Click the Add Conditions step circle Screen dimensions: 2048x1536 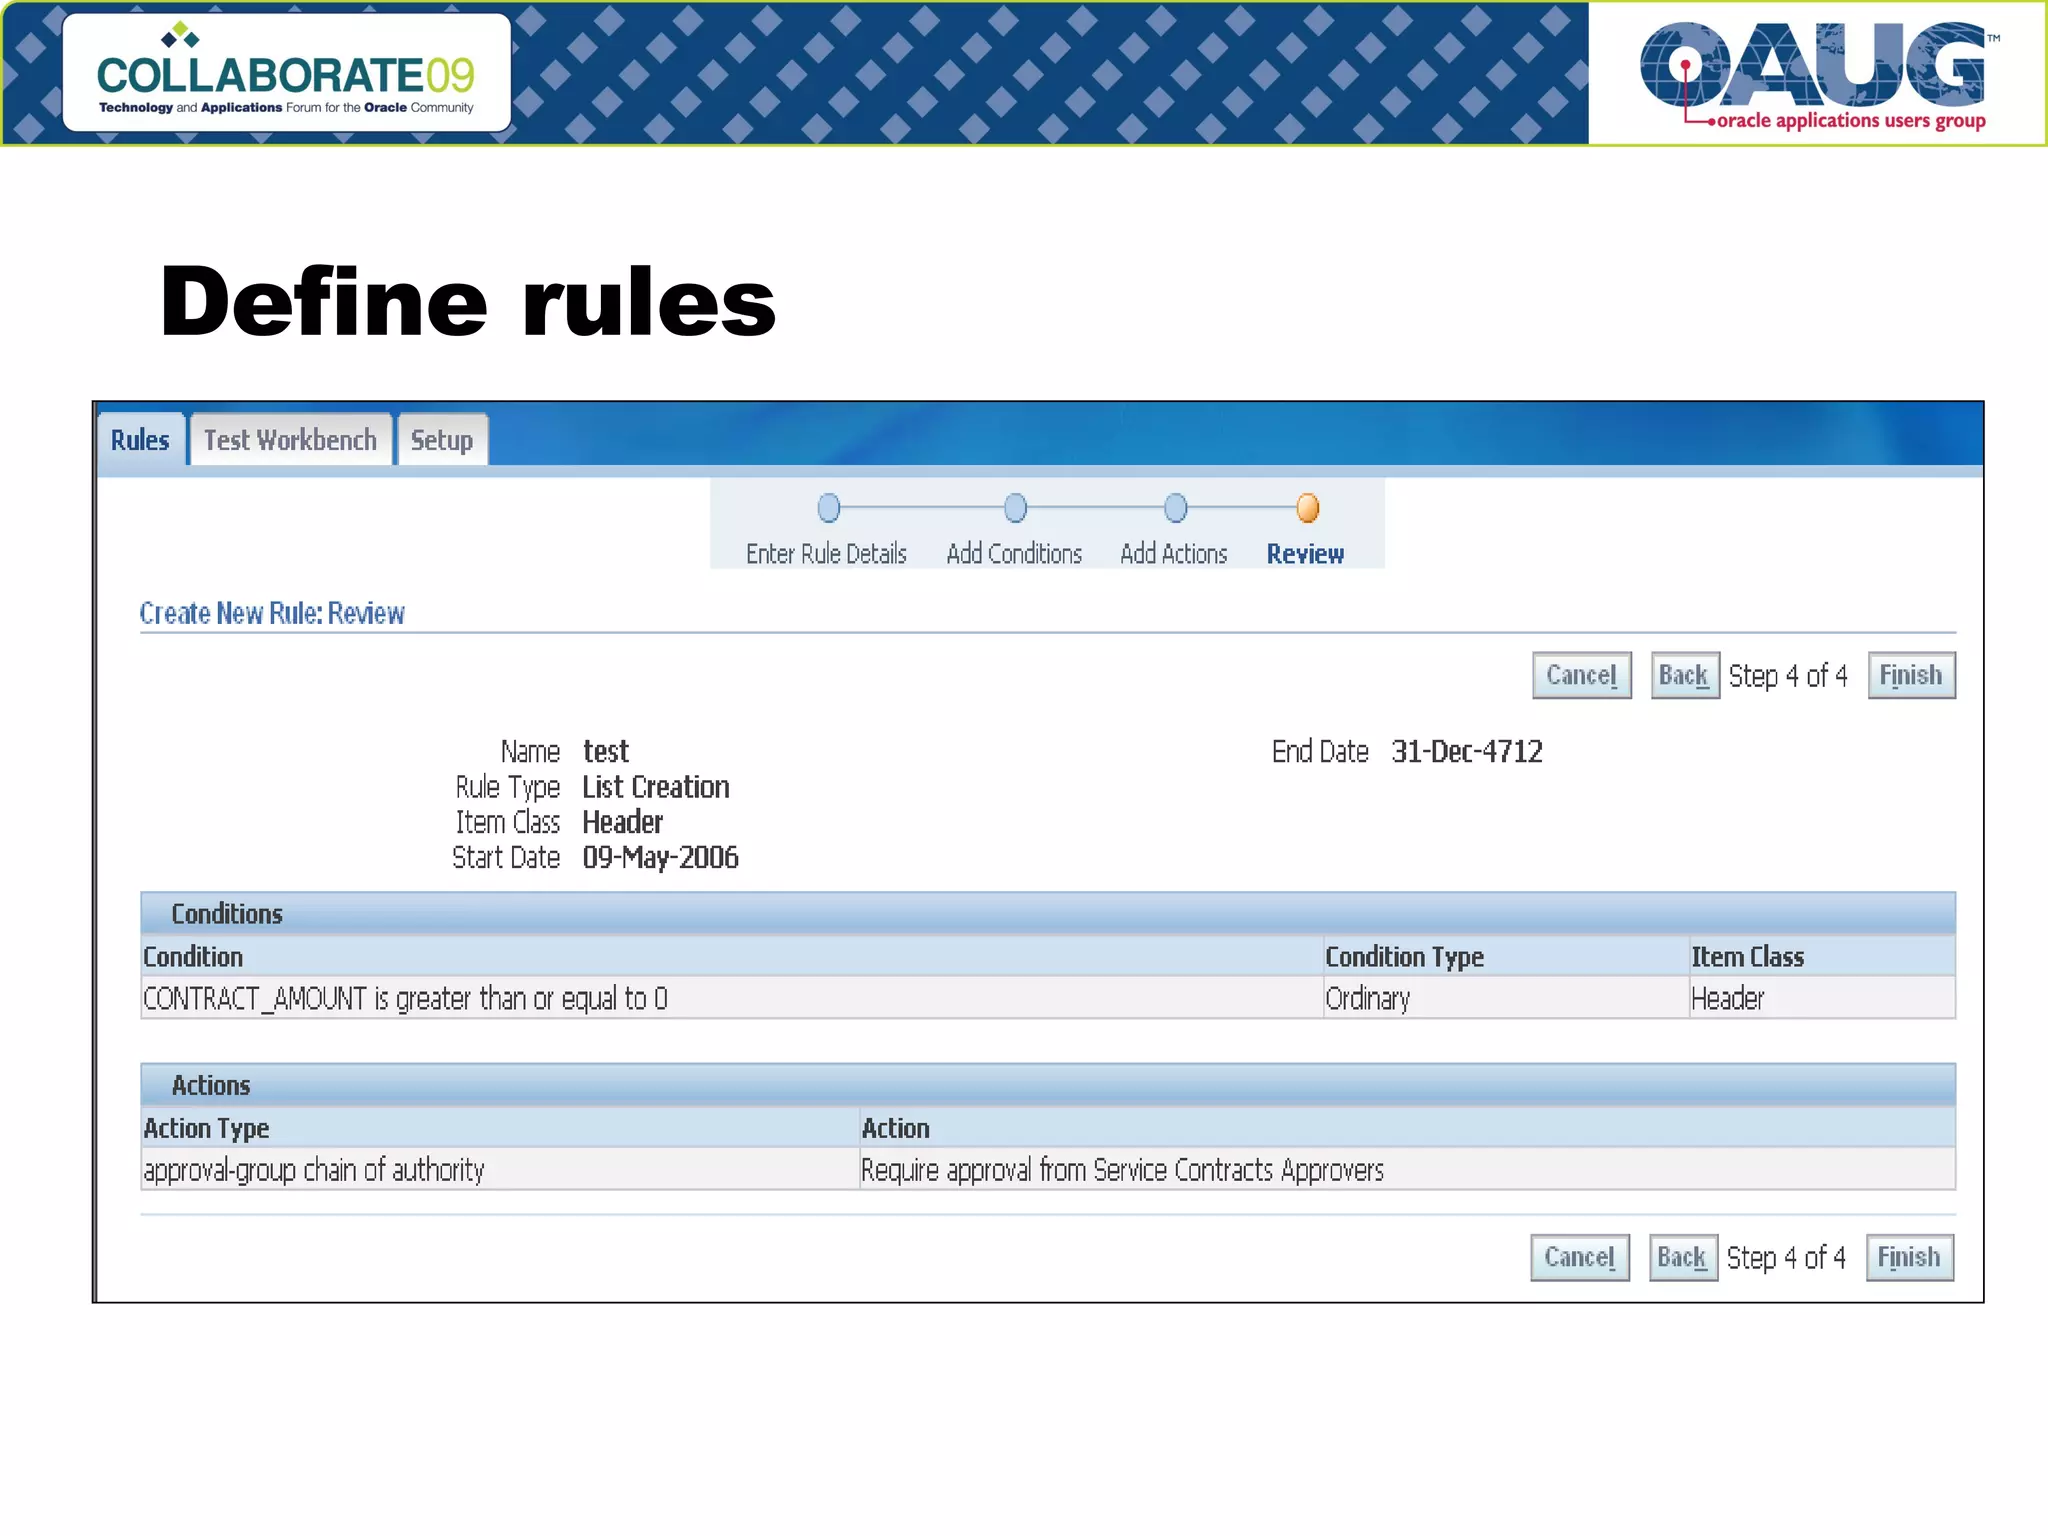tap(1015, 508)
